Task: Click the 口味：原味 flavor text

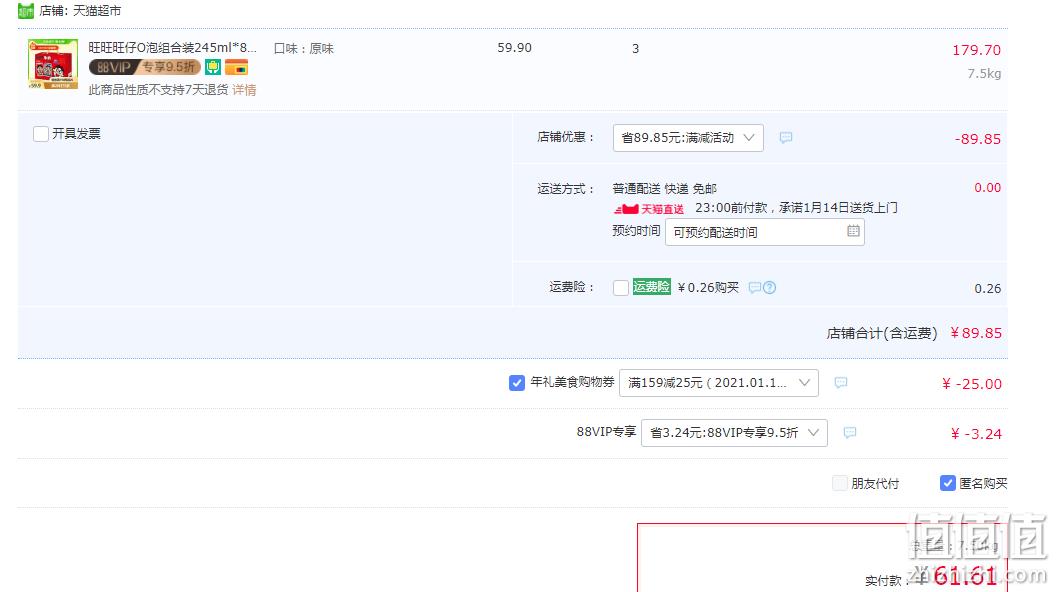Action: 304,48
